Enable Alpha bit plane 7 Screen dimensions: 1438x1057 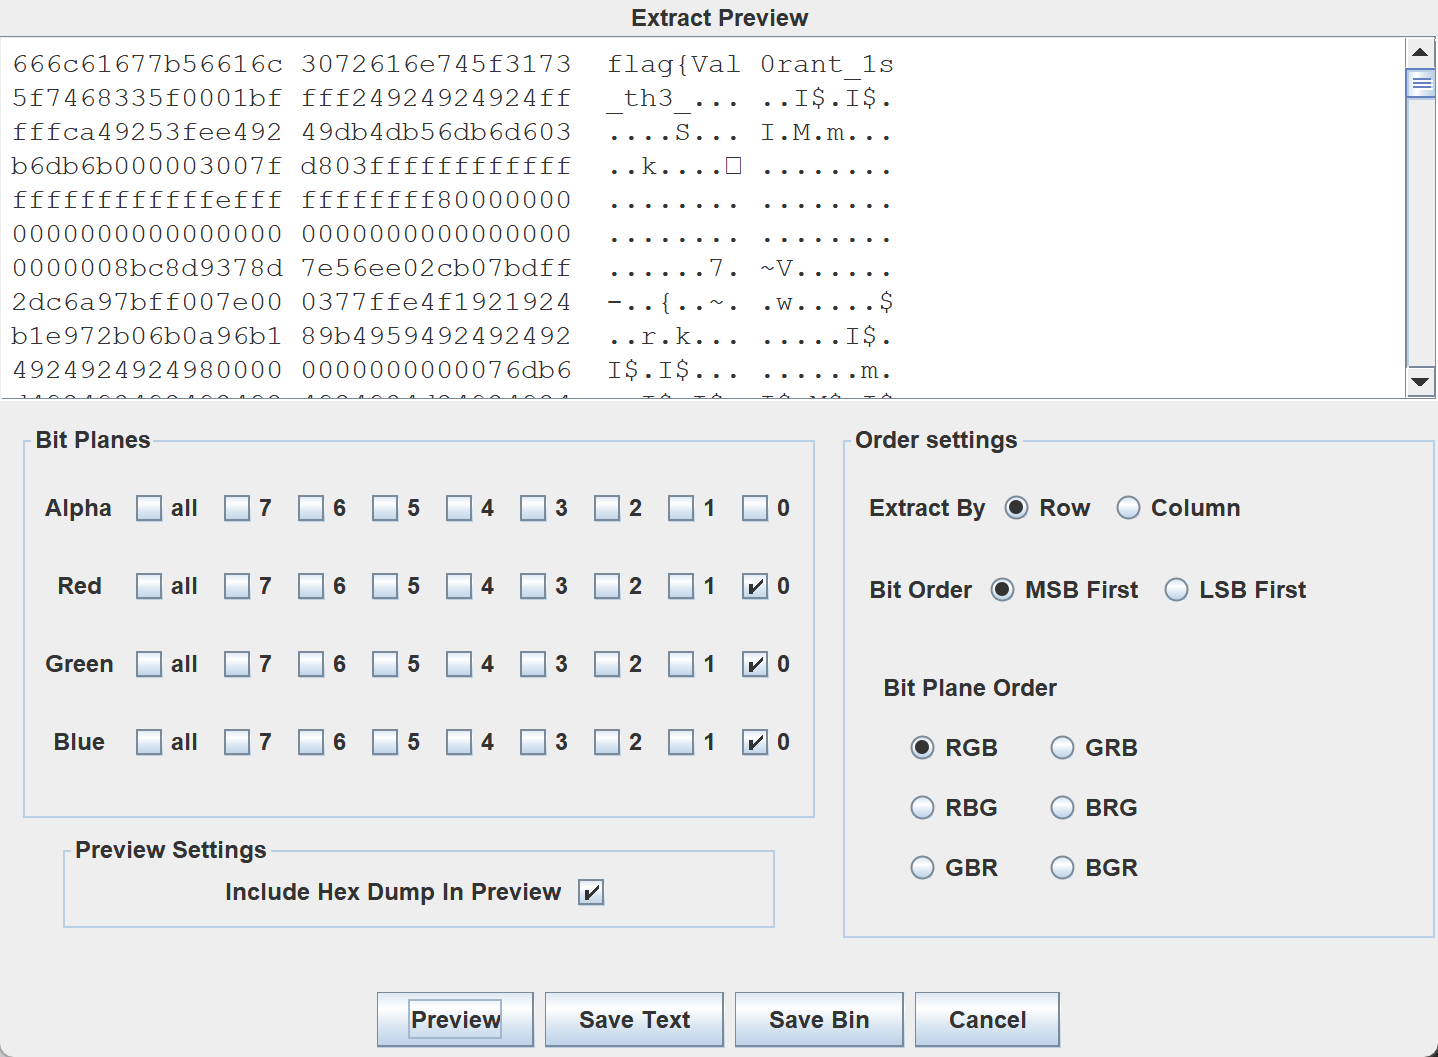(x=237, y=508)
